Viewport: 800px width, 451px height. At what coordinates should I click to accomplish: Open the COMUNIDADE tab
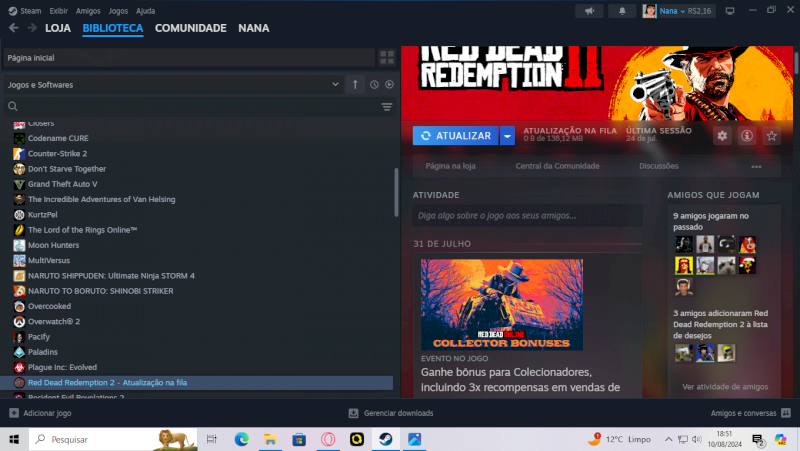[190, 28]
